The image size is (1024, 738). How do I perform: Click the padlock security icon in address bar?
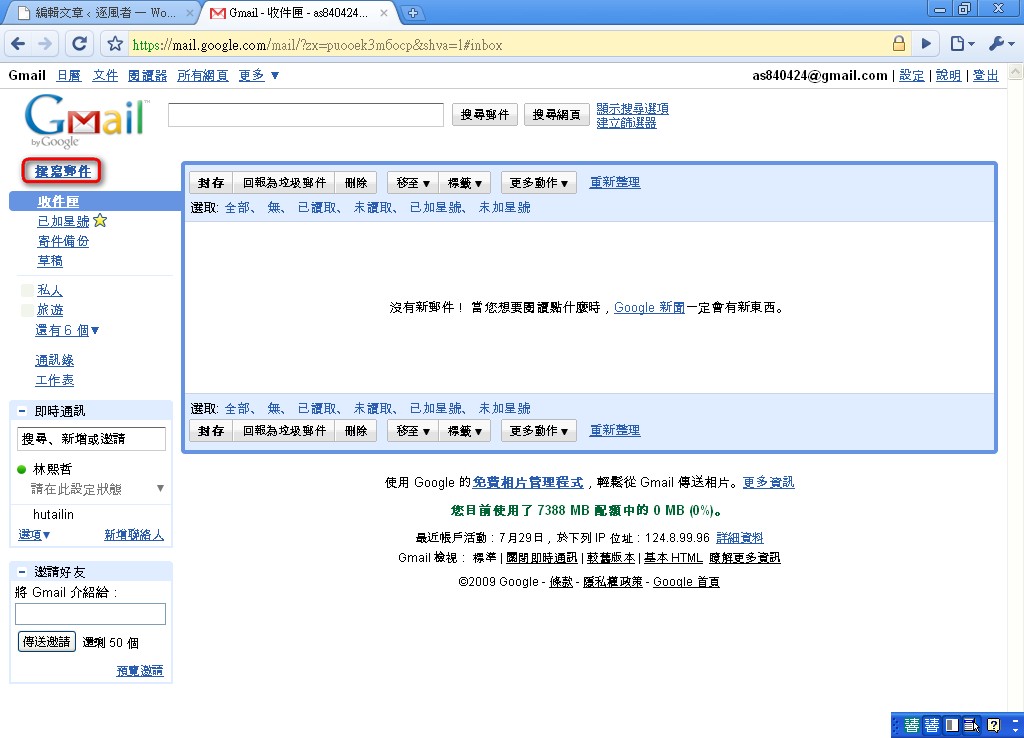[x=899, y=44]
